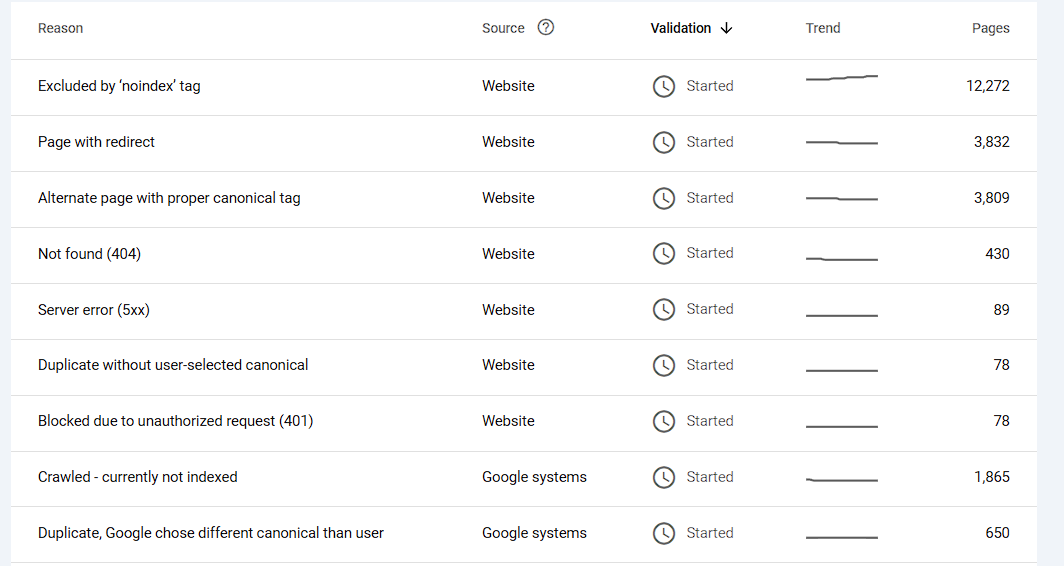This screenshot has height=566, width=1064.
Task: Click the Validation sort arrow icon
Action: tap(727, 28)
